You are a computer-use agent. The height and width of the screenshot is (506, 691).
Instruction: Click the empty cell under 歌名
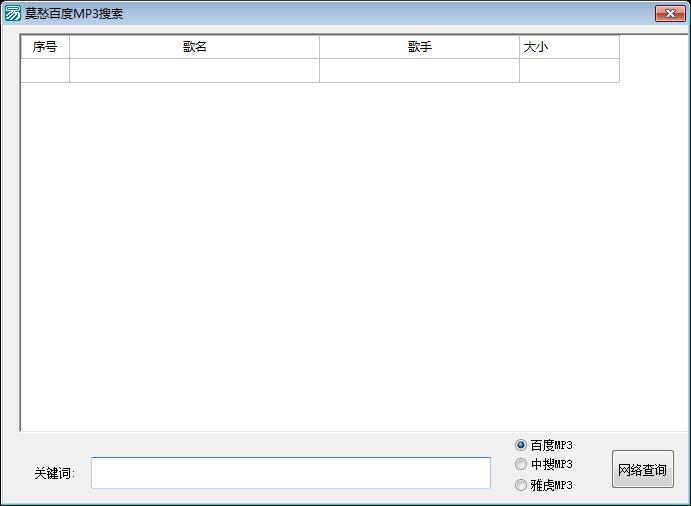click(194, 71)
